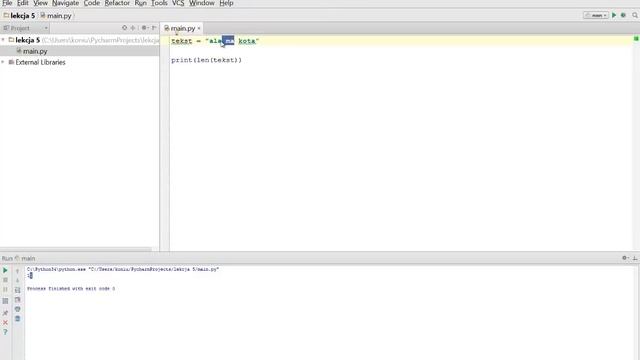Screen dimensions: 640x360
Task: Click the print(len(tekst)) code line
Action: [x=207, y=60]
